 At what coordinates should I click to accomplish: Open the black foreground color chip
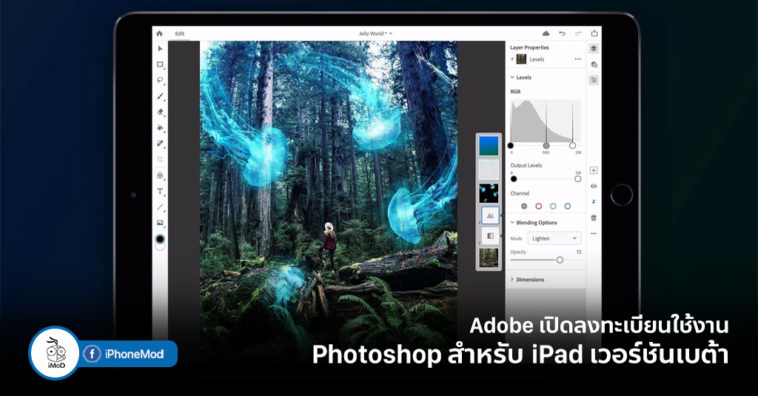[160, 239]
